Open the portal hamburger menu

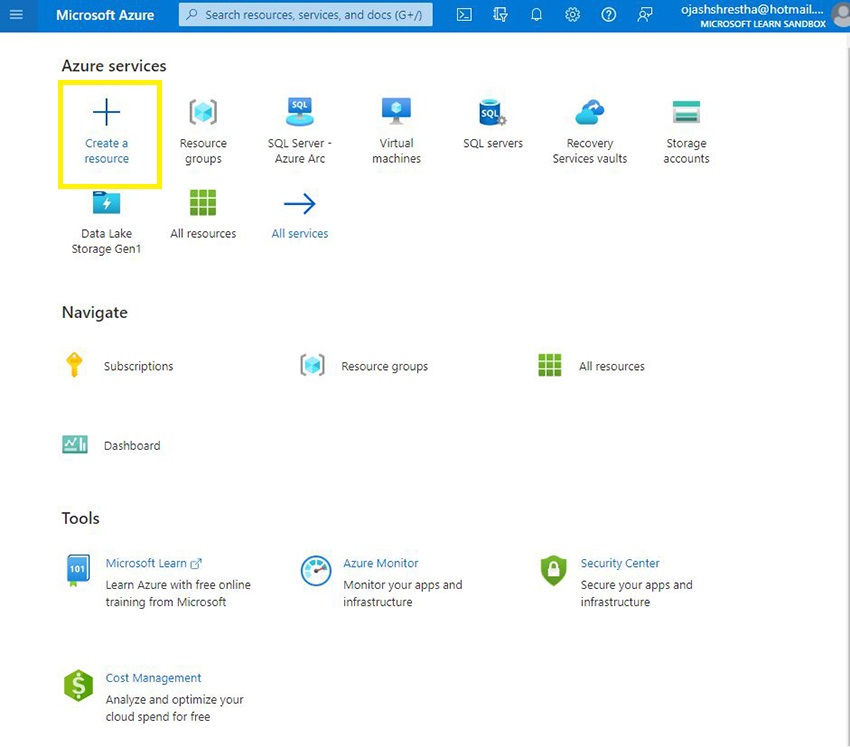[16, 14]
